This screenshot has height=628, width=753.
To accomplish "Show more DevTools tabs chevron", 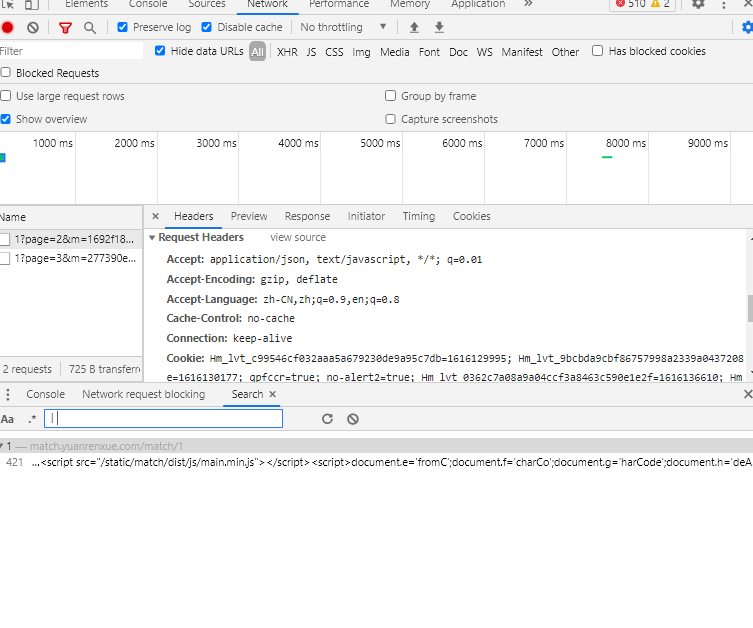I will 528,4.
